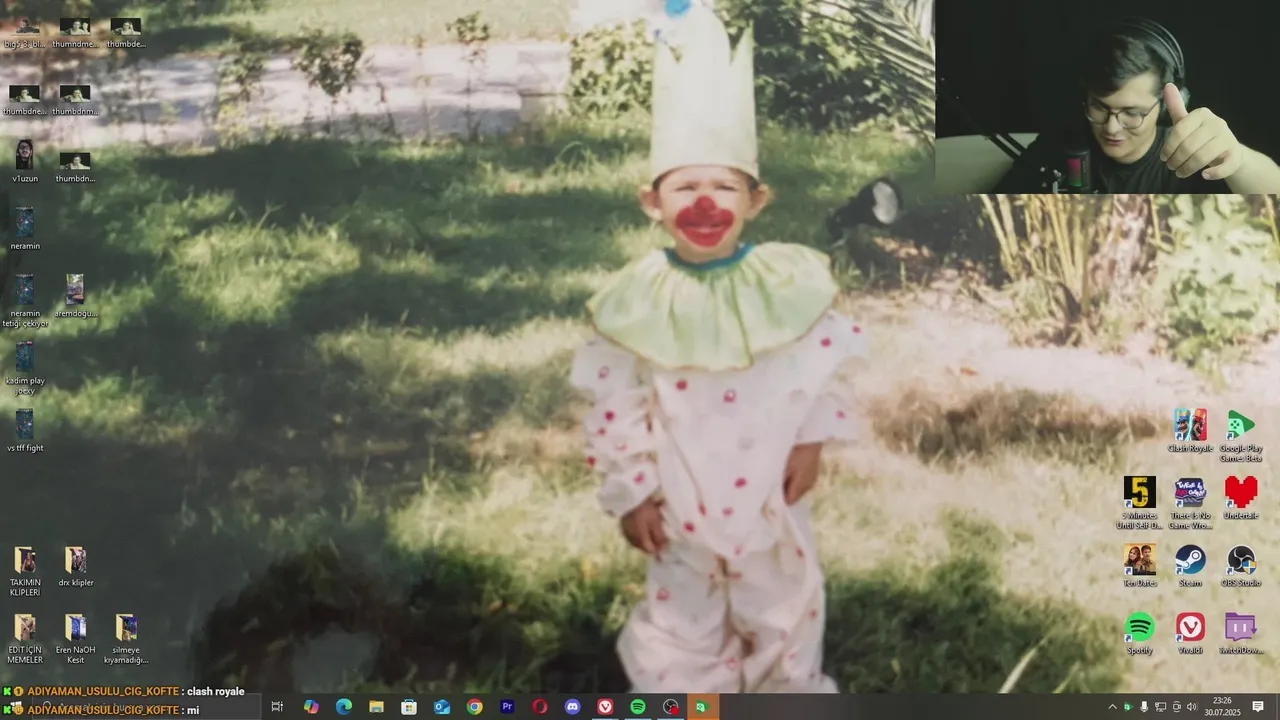Select the neramin tetiği çekiyor file
The width and height of the screenshot is (1280, 720).
[25, 301]
